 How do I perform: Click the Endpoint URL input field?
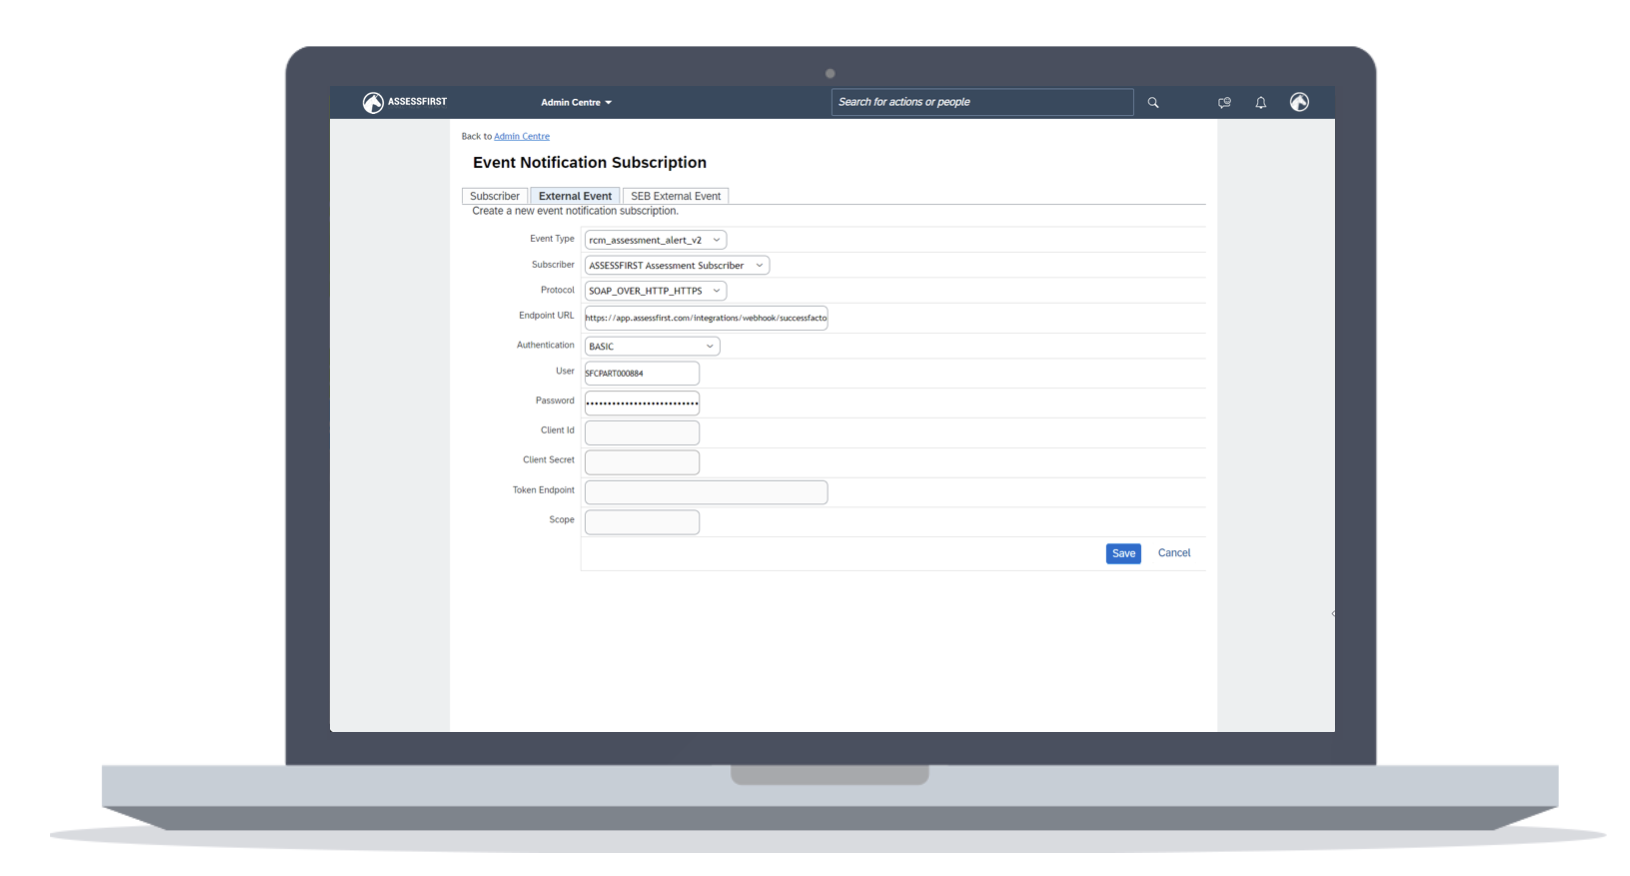[x=705, y=318]
